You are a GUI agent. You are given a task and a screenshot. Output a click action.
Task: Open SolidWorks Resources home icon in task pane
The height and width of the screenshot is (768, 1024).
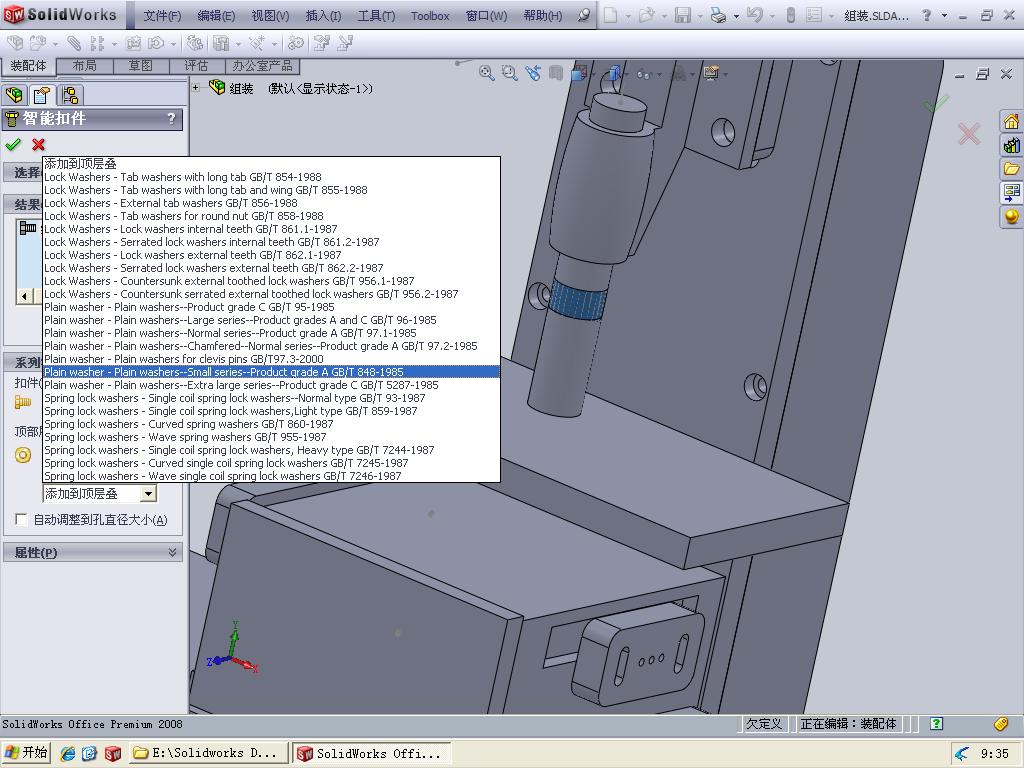(1011, 121)
